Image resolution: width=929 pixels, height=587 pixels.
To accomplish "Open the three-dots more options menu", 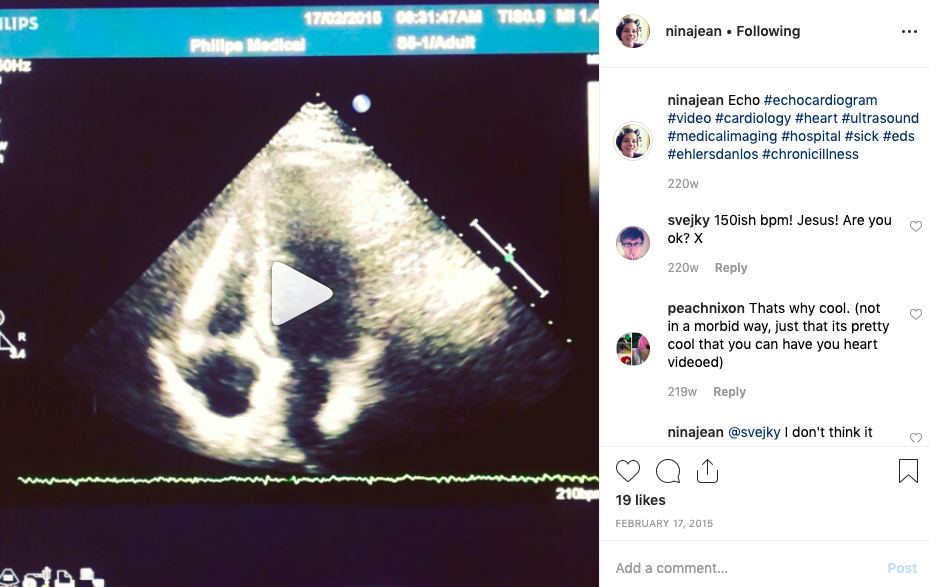I will tap(909, 31).
